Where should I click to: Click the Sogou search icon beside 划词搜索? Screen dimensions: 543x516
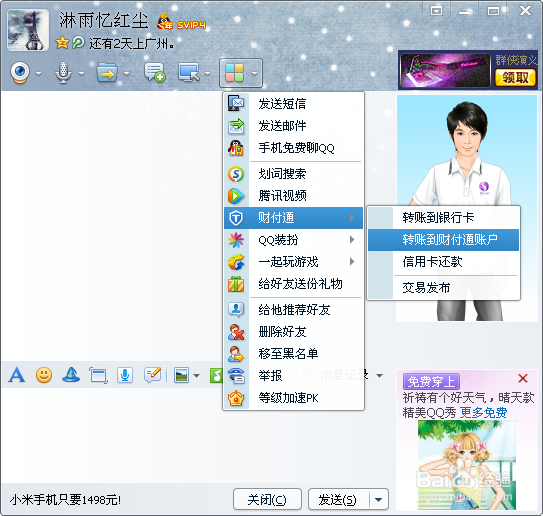236,174
